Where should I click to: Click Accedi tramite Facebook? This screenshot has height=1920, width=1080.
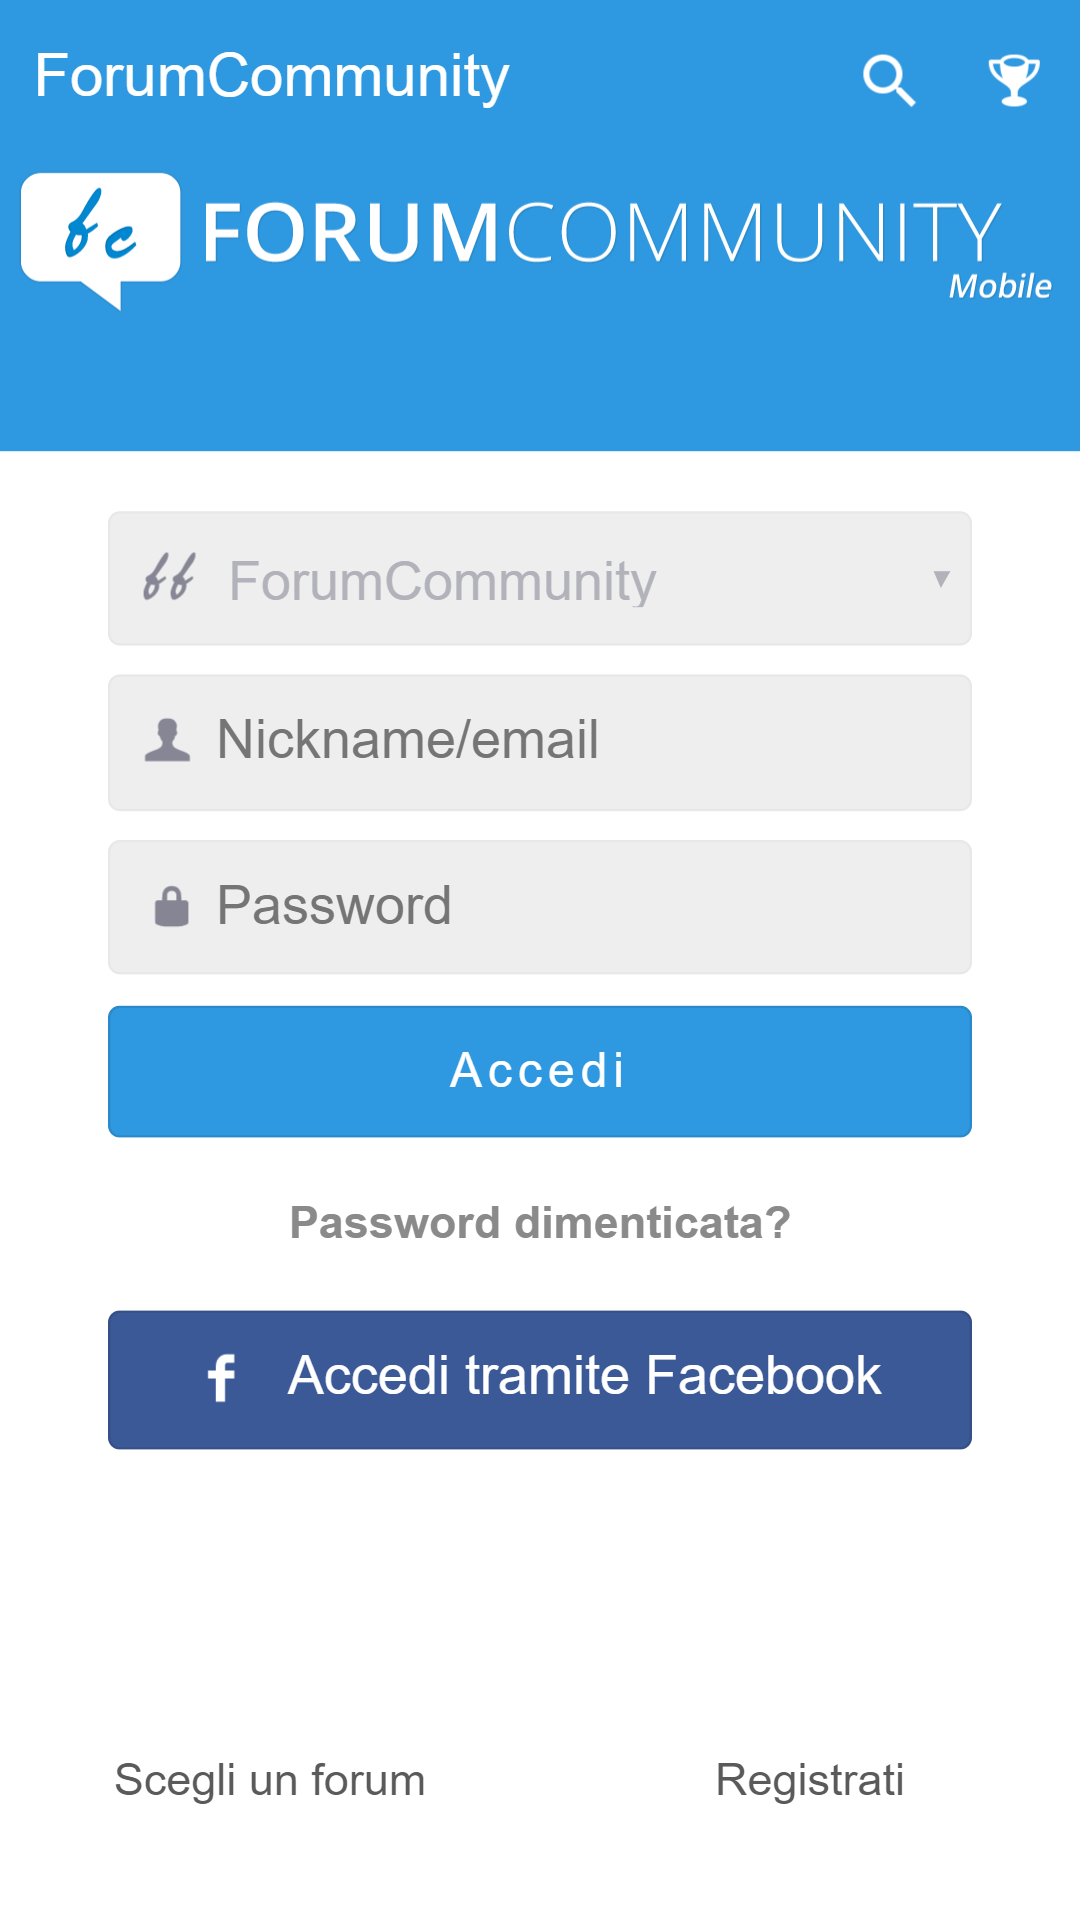pos(540,1378)
